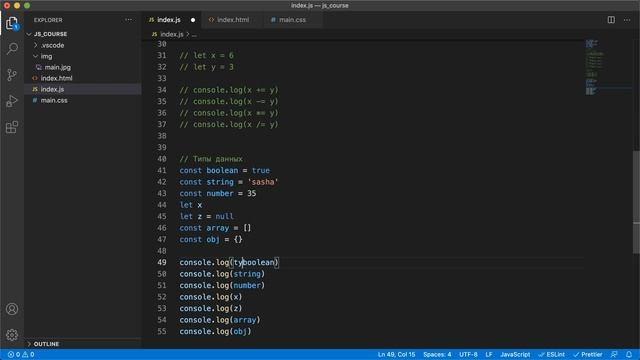This screenshot has height=360, width=640.
Task: Click console.log(obj) line
Action: point(215,331)
